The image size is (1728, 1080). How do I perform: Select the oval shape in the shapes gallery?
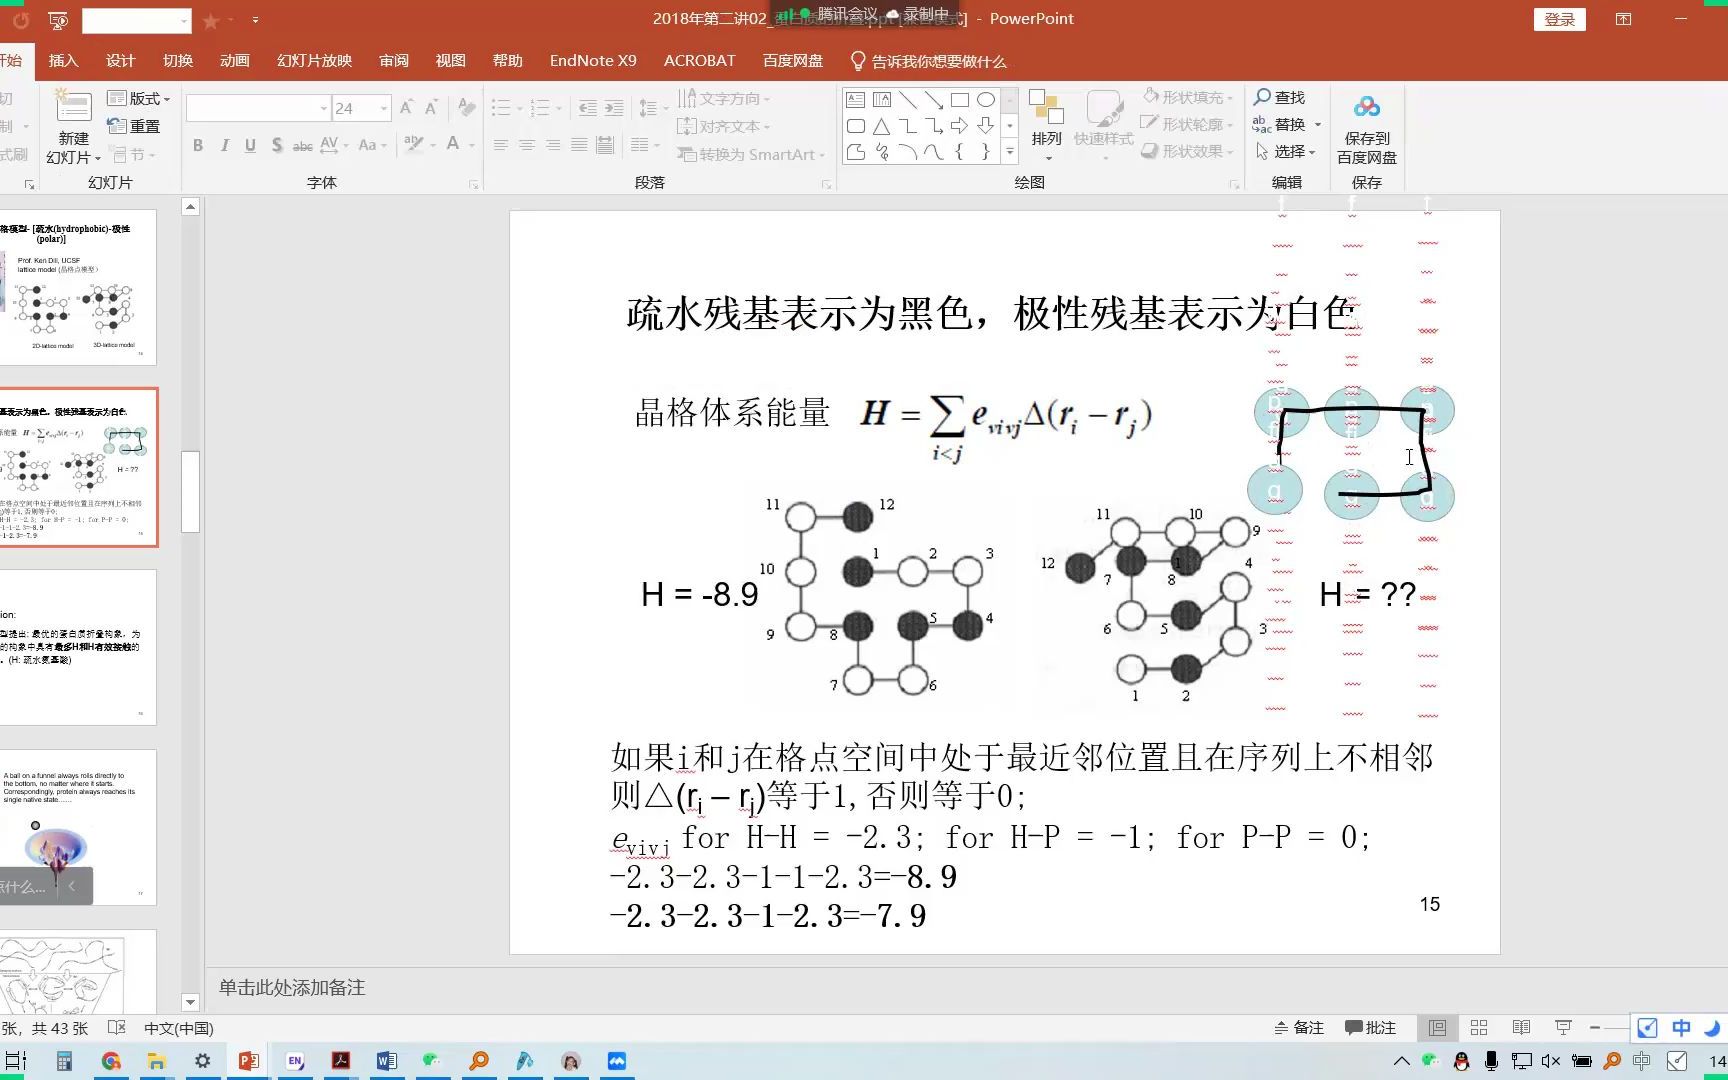pos(985,100)
